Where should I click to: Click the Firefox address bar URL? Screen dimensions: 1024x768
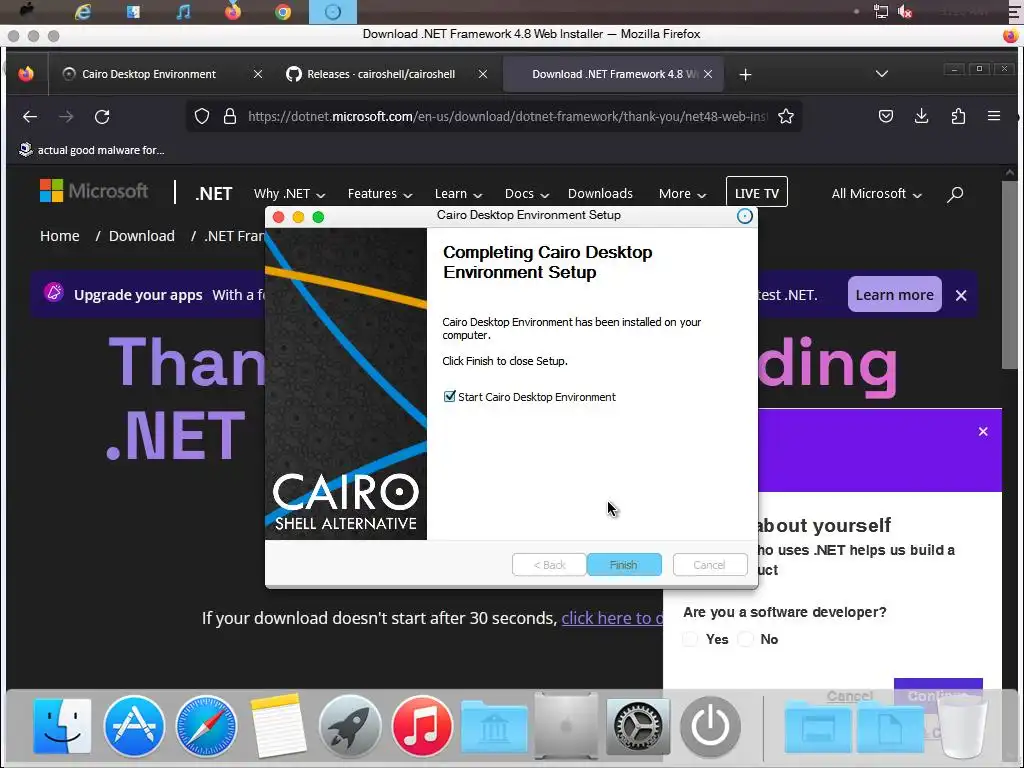coord(507,116)
